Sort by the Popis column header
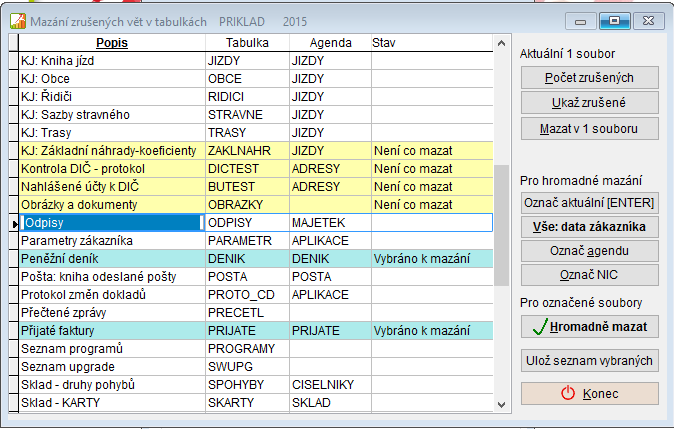674x429 pixels. click(112, 43)
